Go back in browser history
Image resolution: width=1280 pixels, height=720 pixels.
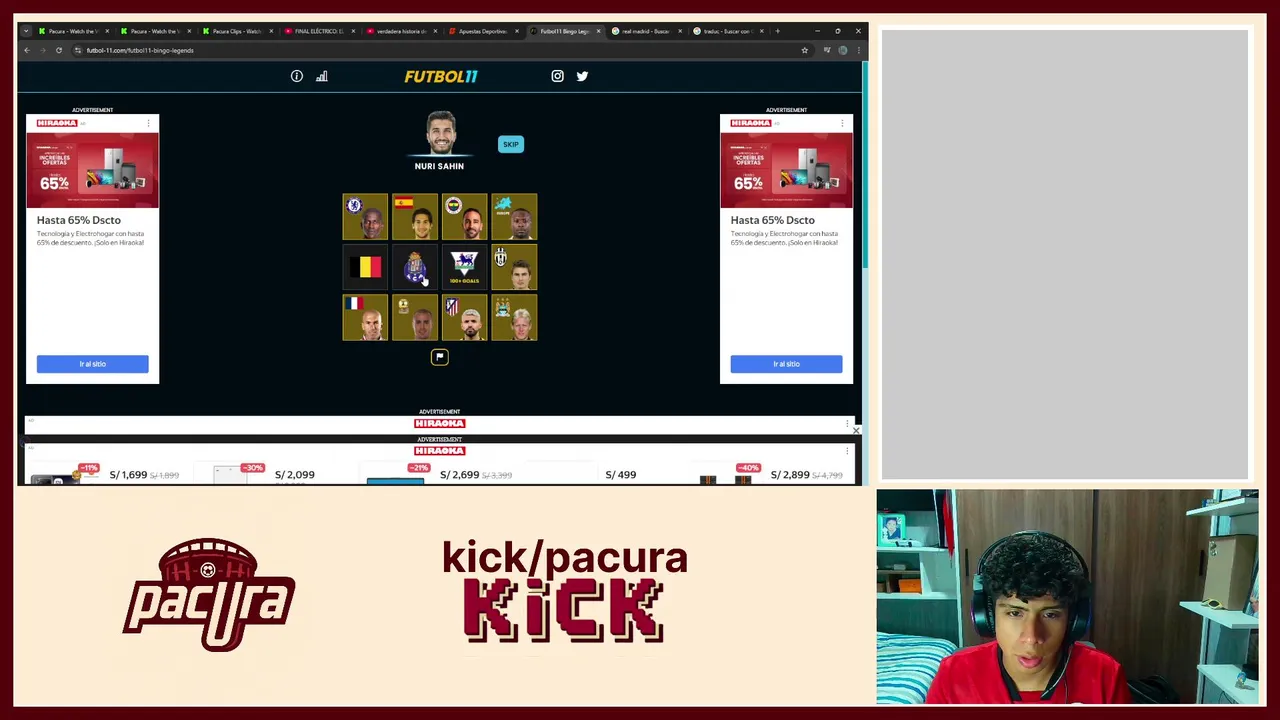click(27, 50)
